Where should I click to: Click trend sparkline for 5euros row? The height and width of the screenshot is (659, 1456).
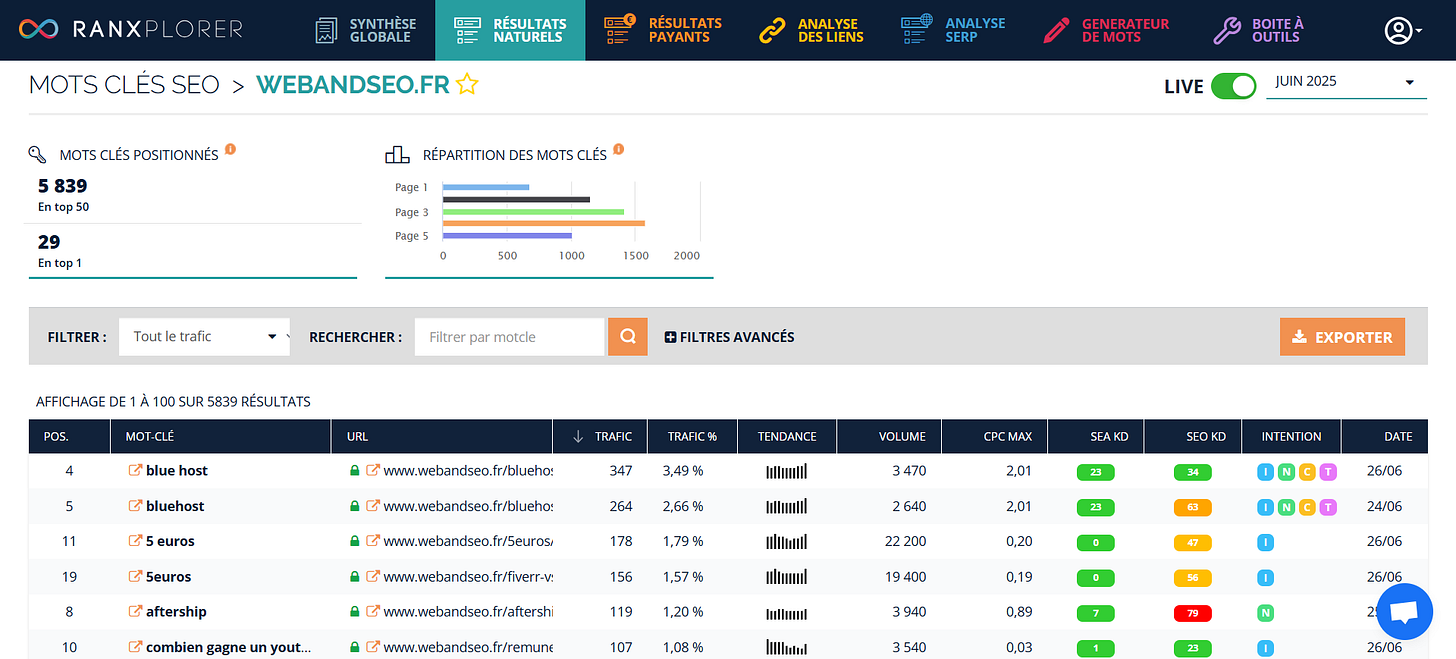click(x=786, y=577)
